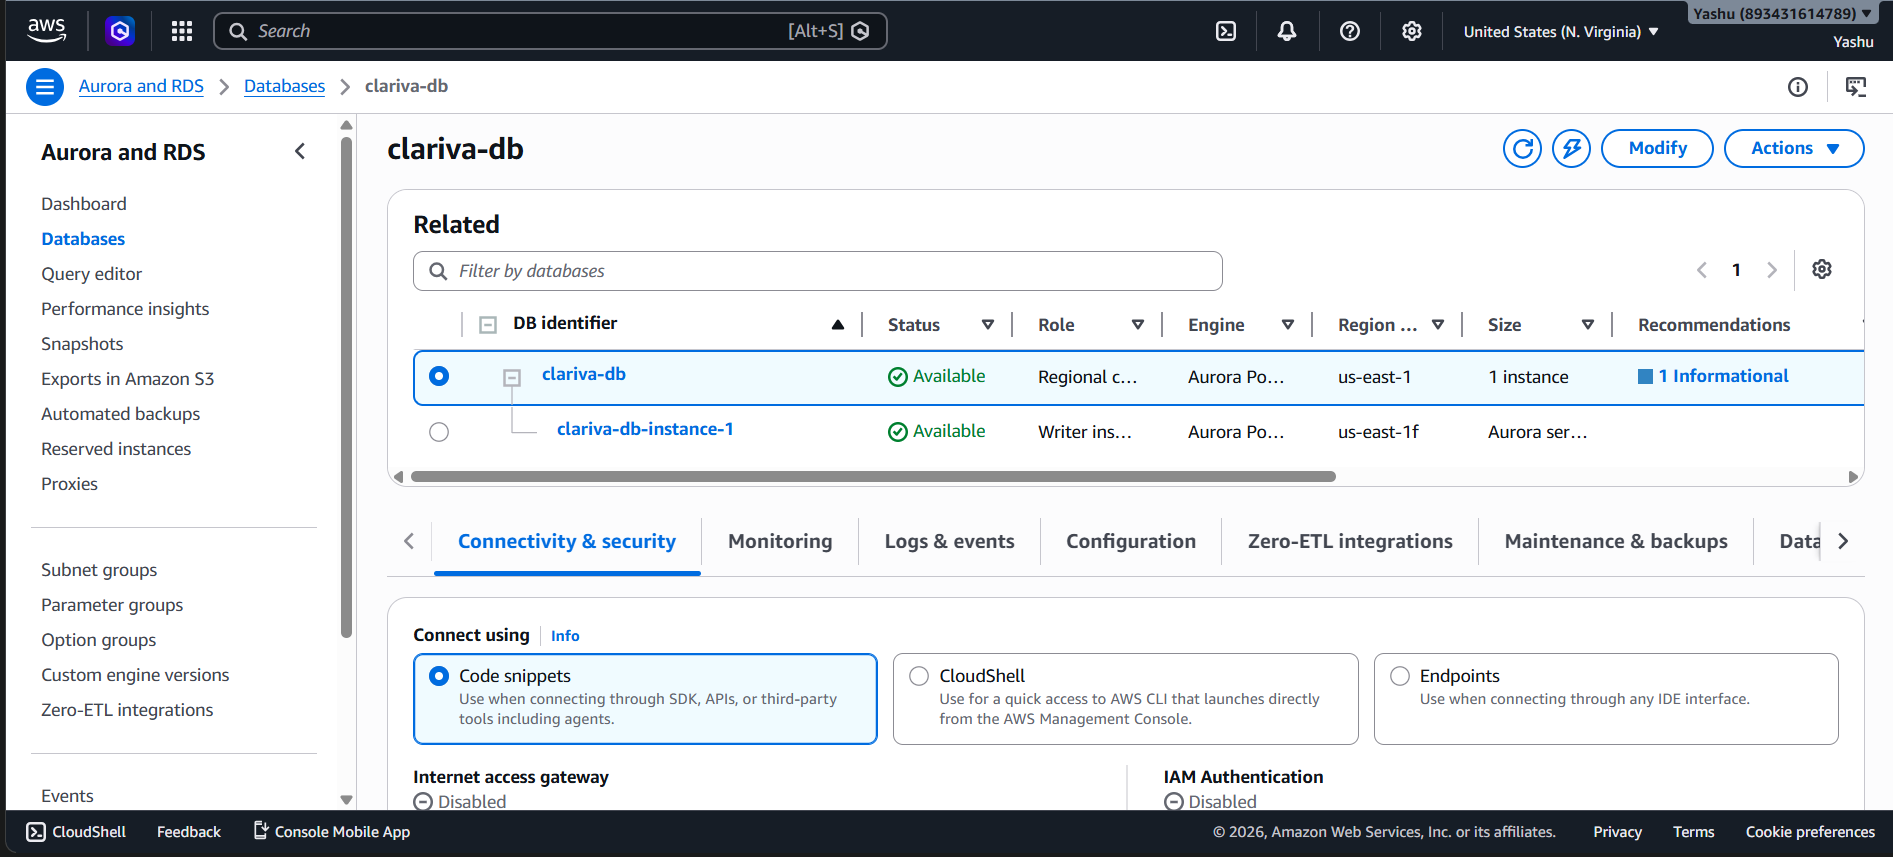The image size is (1893, 857).
Task: Open the clariva-db-instance-1 link
Action: (645, 430)
